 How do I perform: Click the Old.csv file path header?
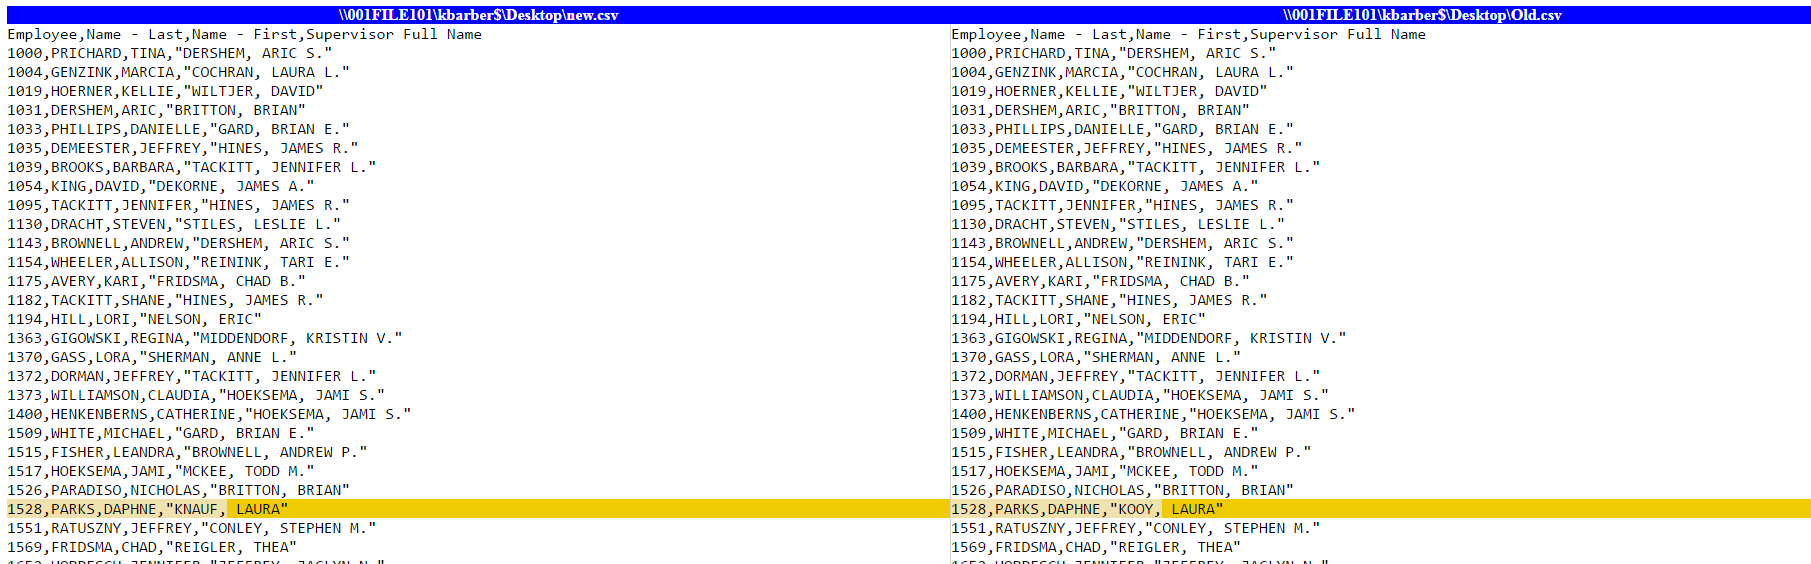coord(1422,15)
